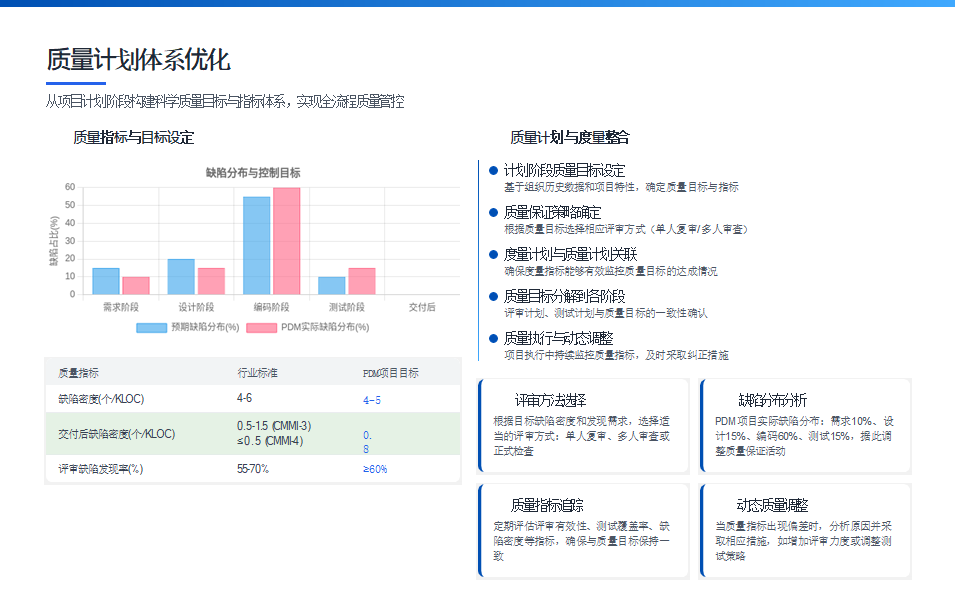Select the 评审缺陷发现率(%) table cell
The height and width of the screenshot is (594, 955).
[x=100, y=469]
